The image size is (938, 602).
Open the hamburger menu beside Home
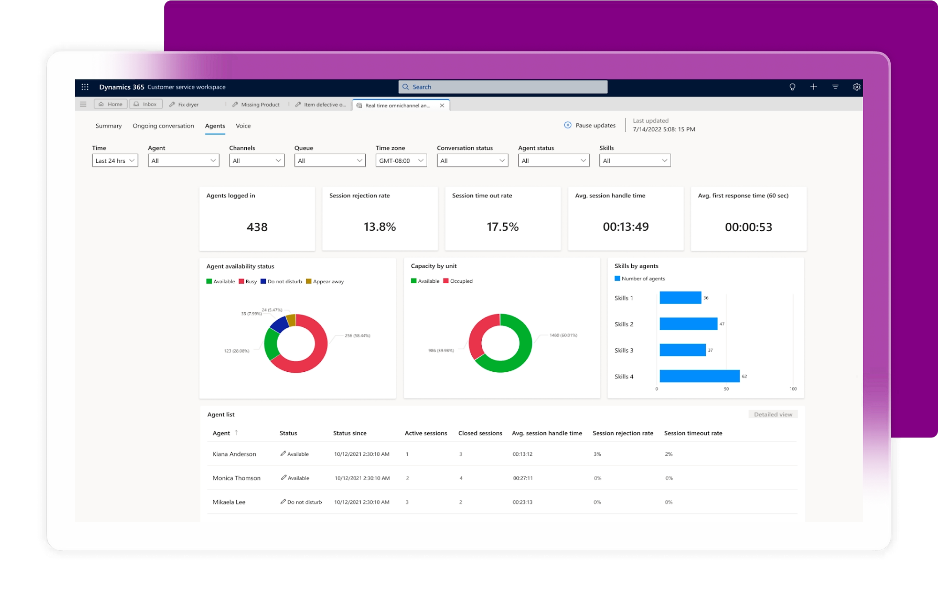click(x=83, y=104)
